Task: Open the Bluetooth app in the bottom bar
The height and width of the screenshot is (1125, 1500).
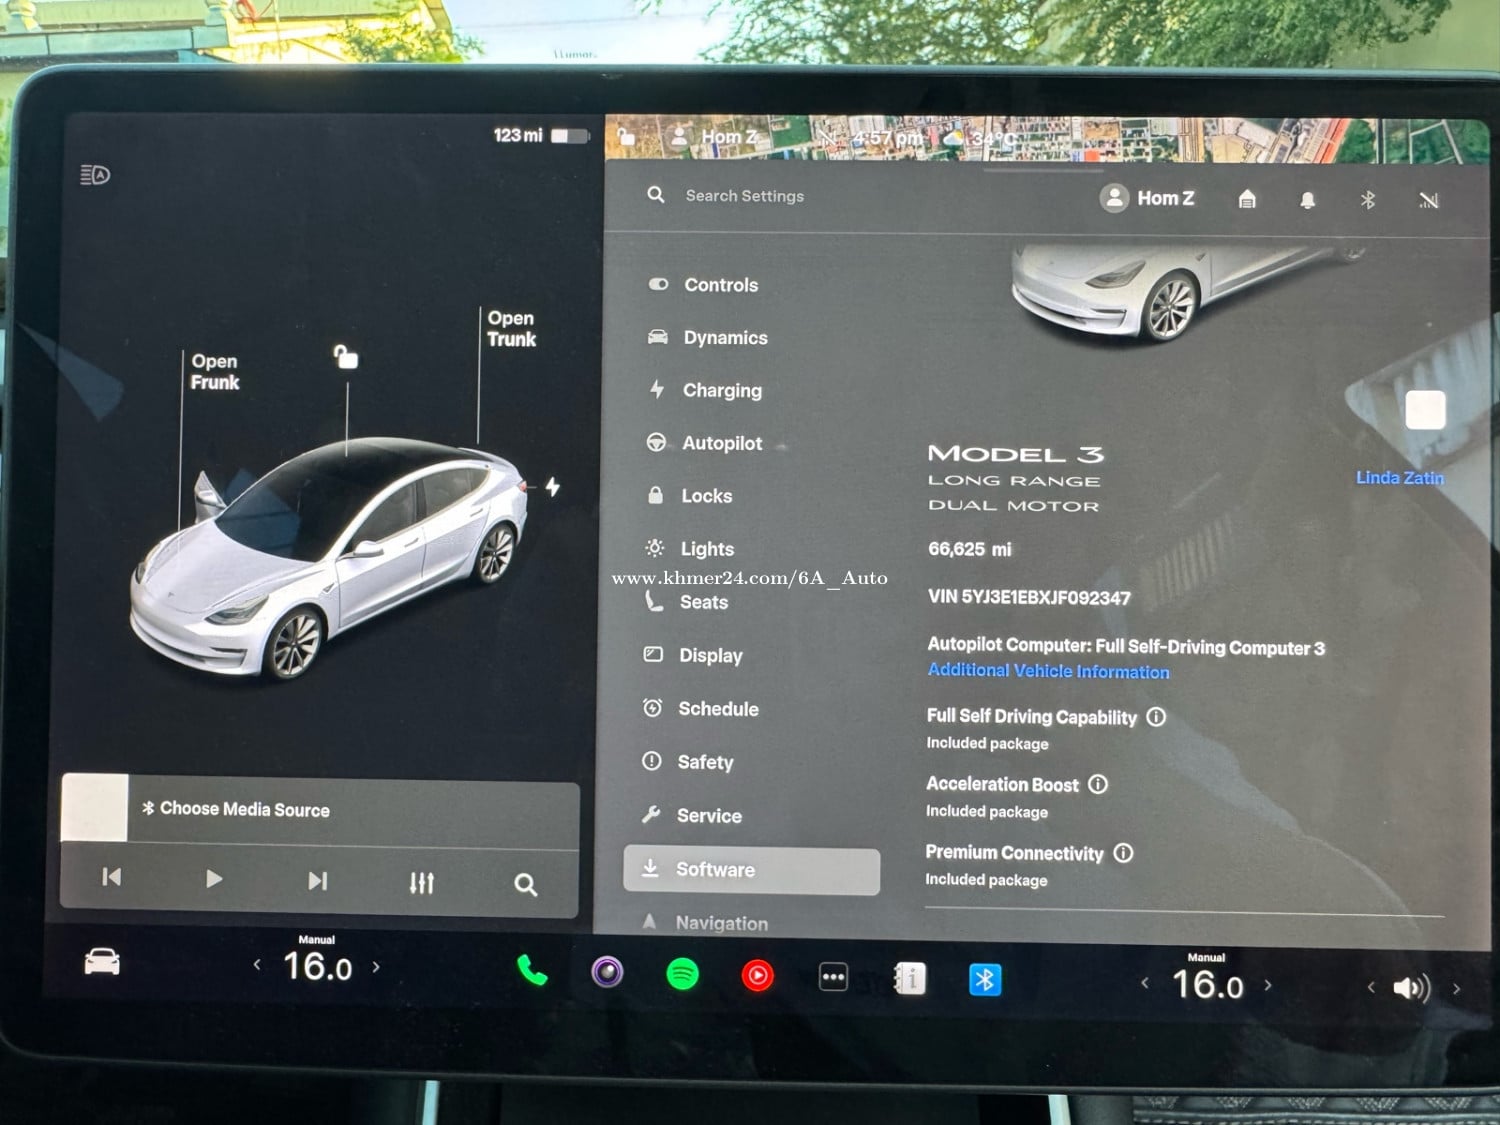Action: click(x=984, y=980)
